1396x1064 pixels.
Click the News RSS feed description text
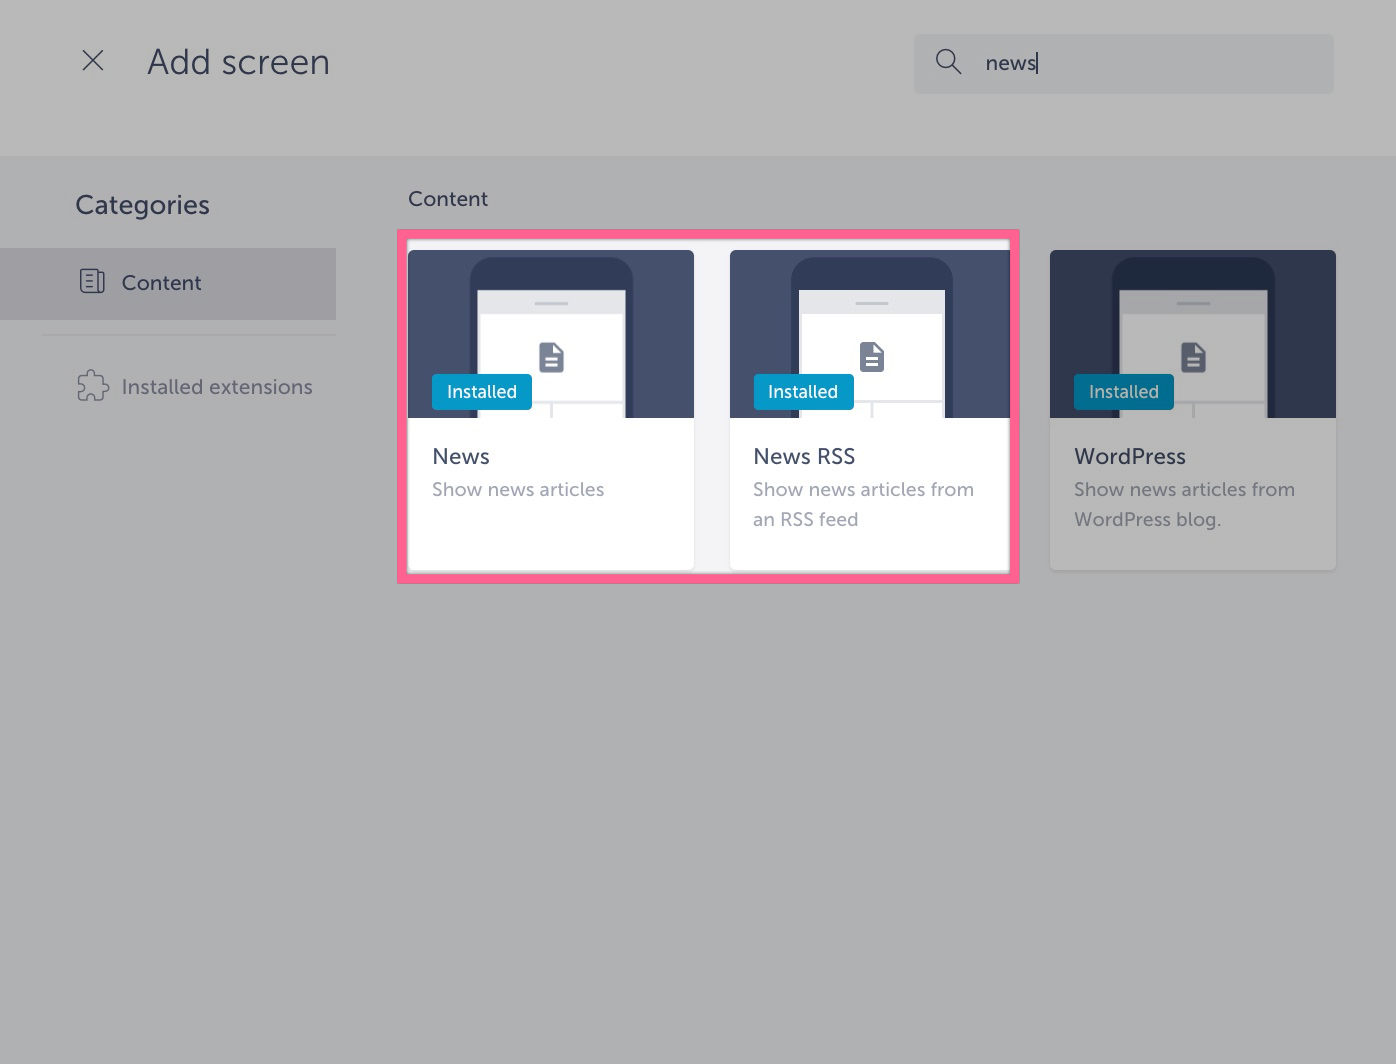click(863, 504)
